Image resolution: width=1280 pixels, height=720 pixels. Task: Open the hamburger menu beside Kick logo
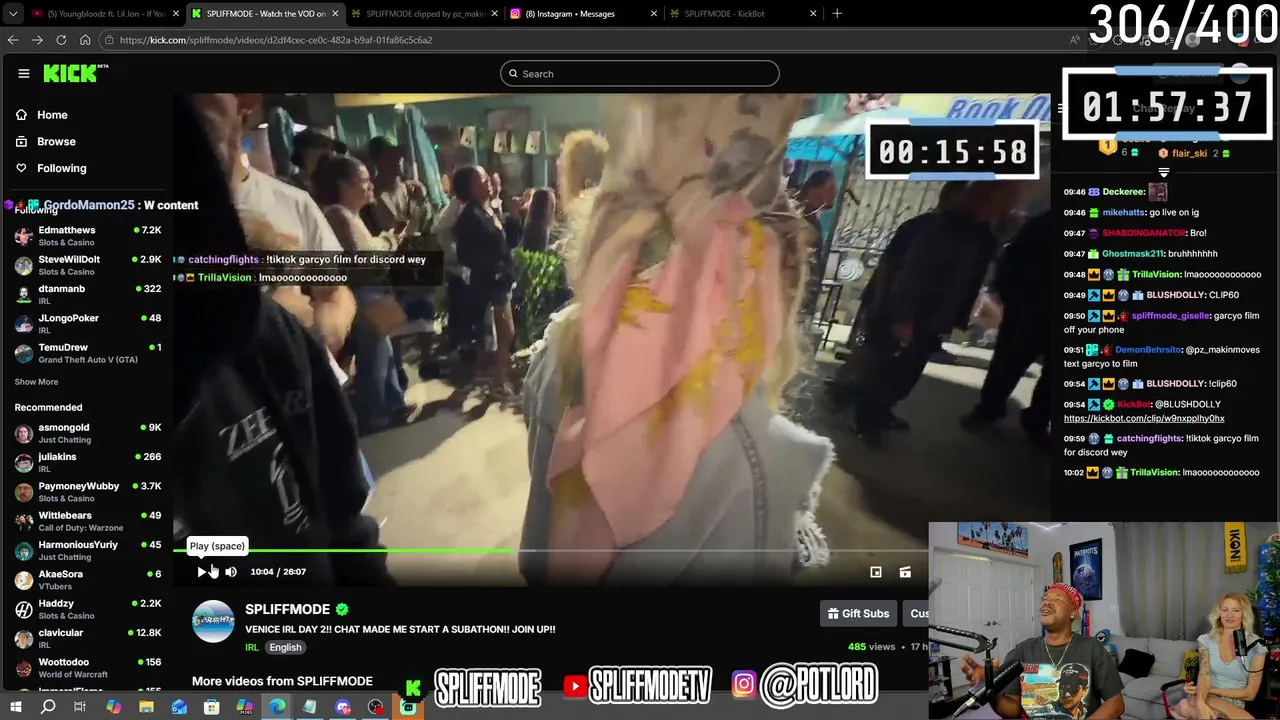click(x=24, y=73)
